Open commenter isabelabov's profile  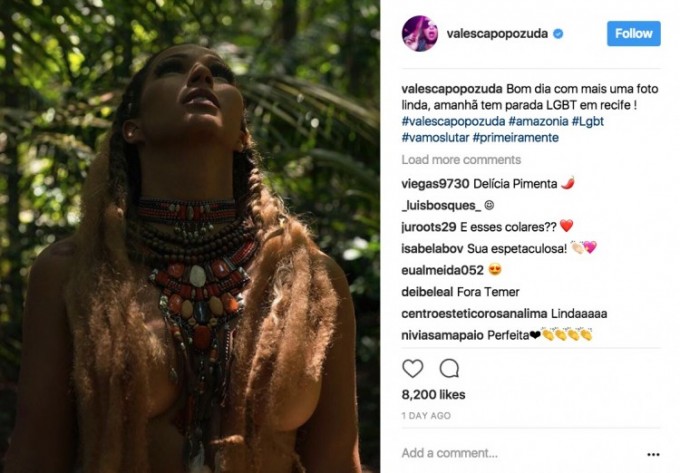431,248
